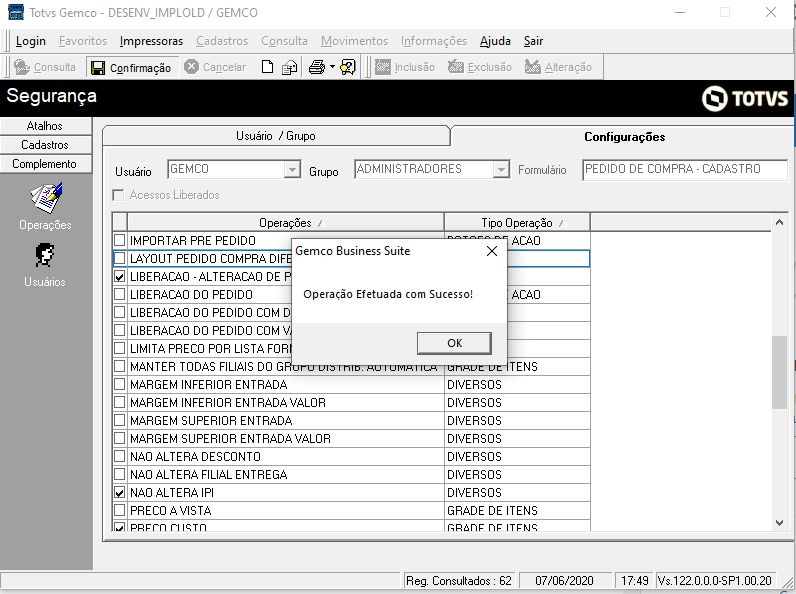
Task: Click OK in success dialog
Action: pos(454,343)
